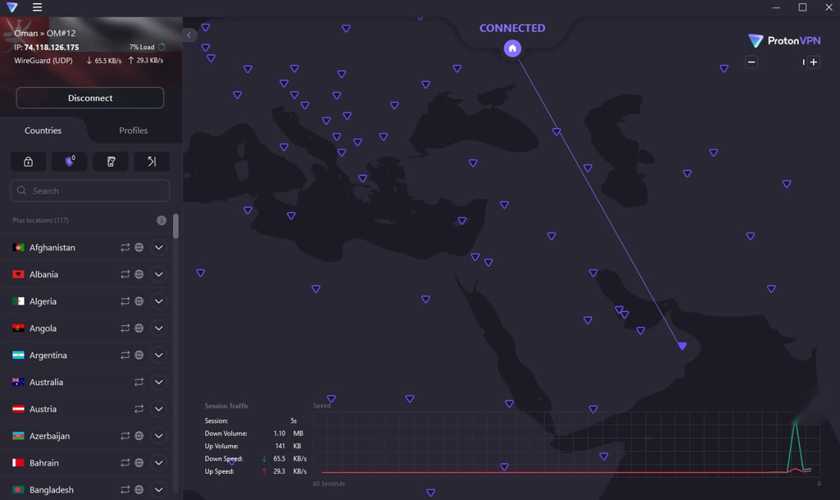Collapse the sidebar with the arrow button

click(x=189, y=35)
